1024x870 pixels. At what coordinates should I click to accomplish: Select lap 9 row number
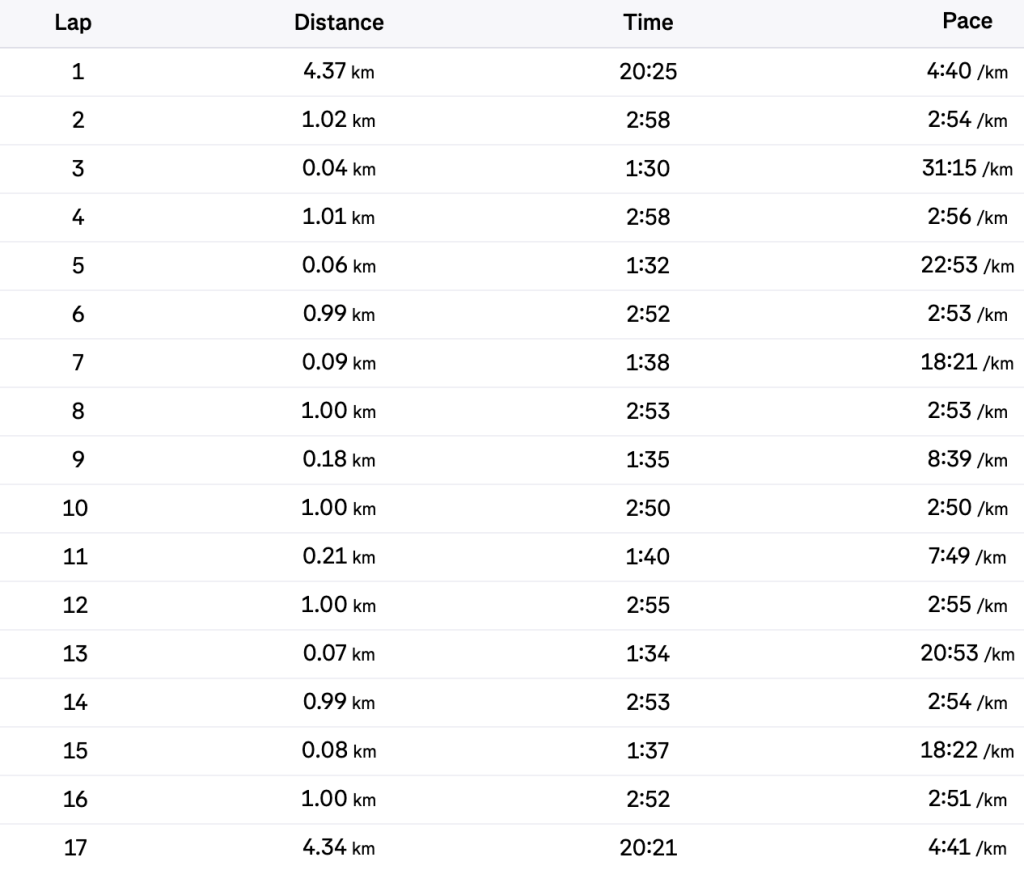coord(78,460)
